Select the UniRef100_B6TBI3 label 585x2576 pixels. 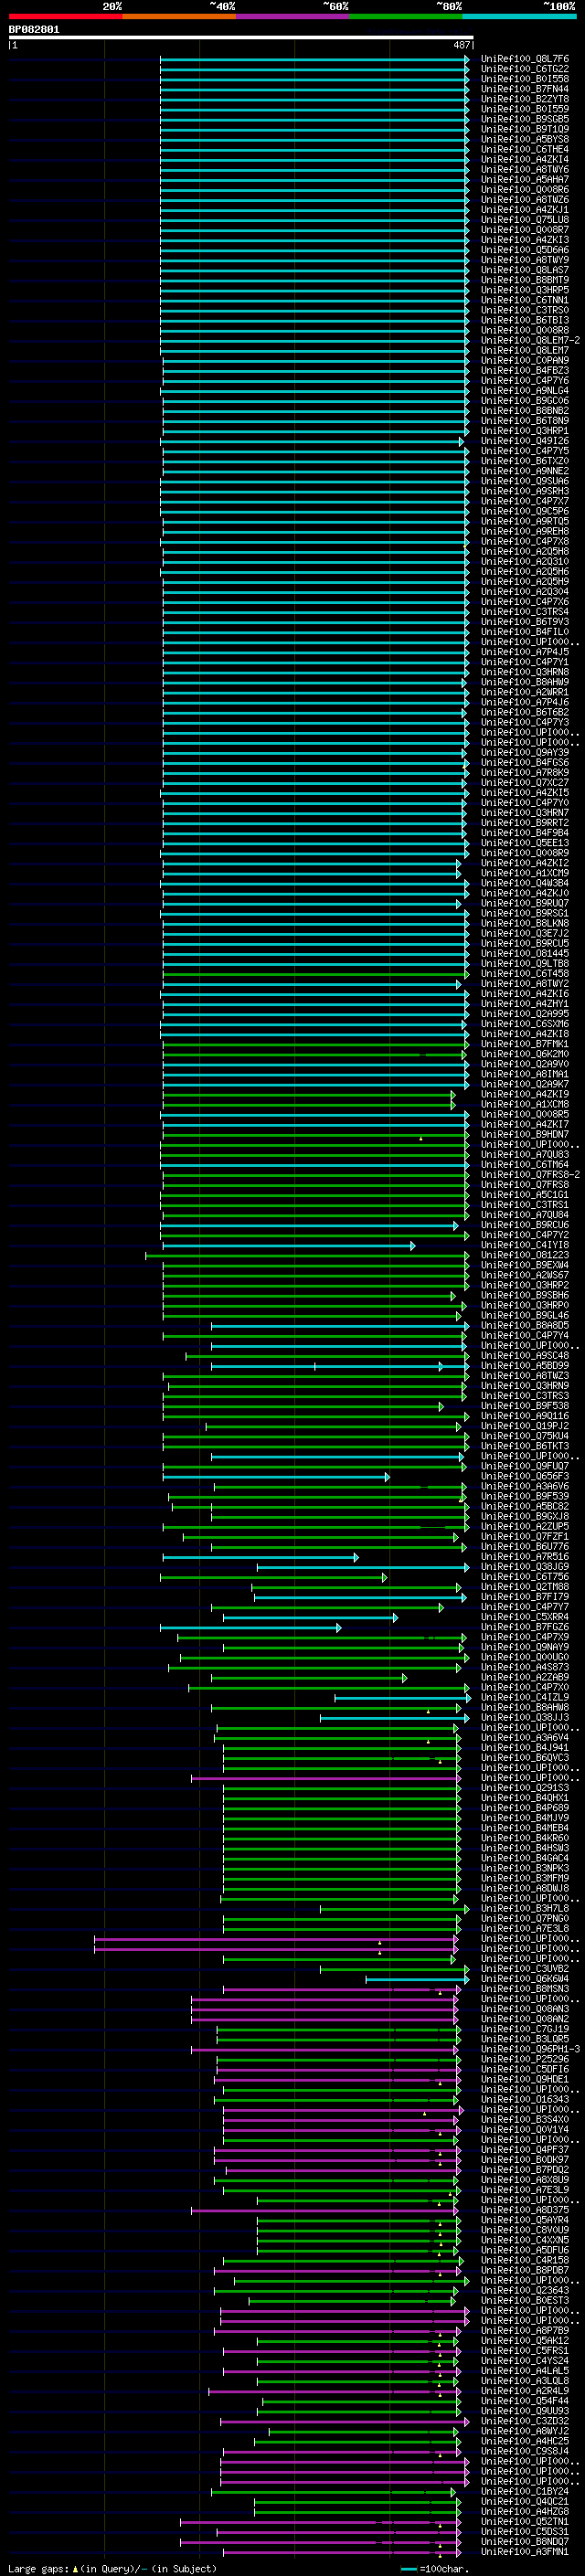click(x=525, y=321)
